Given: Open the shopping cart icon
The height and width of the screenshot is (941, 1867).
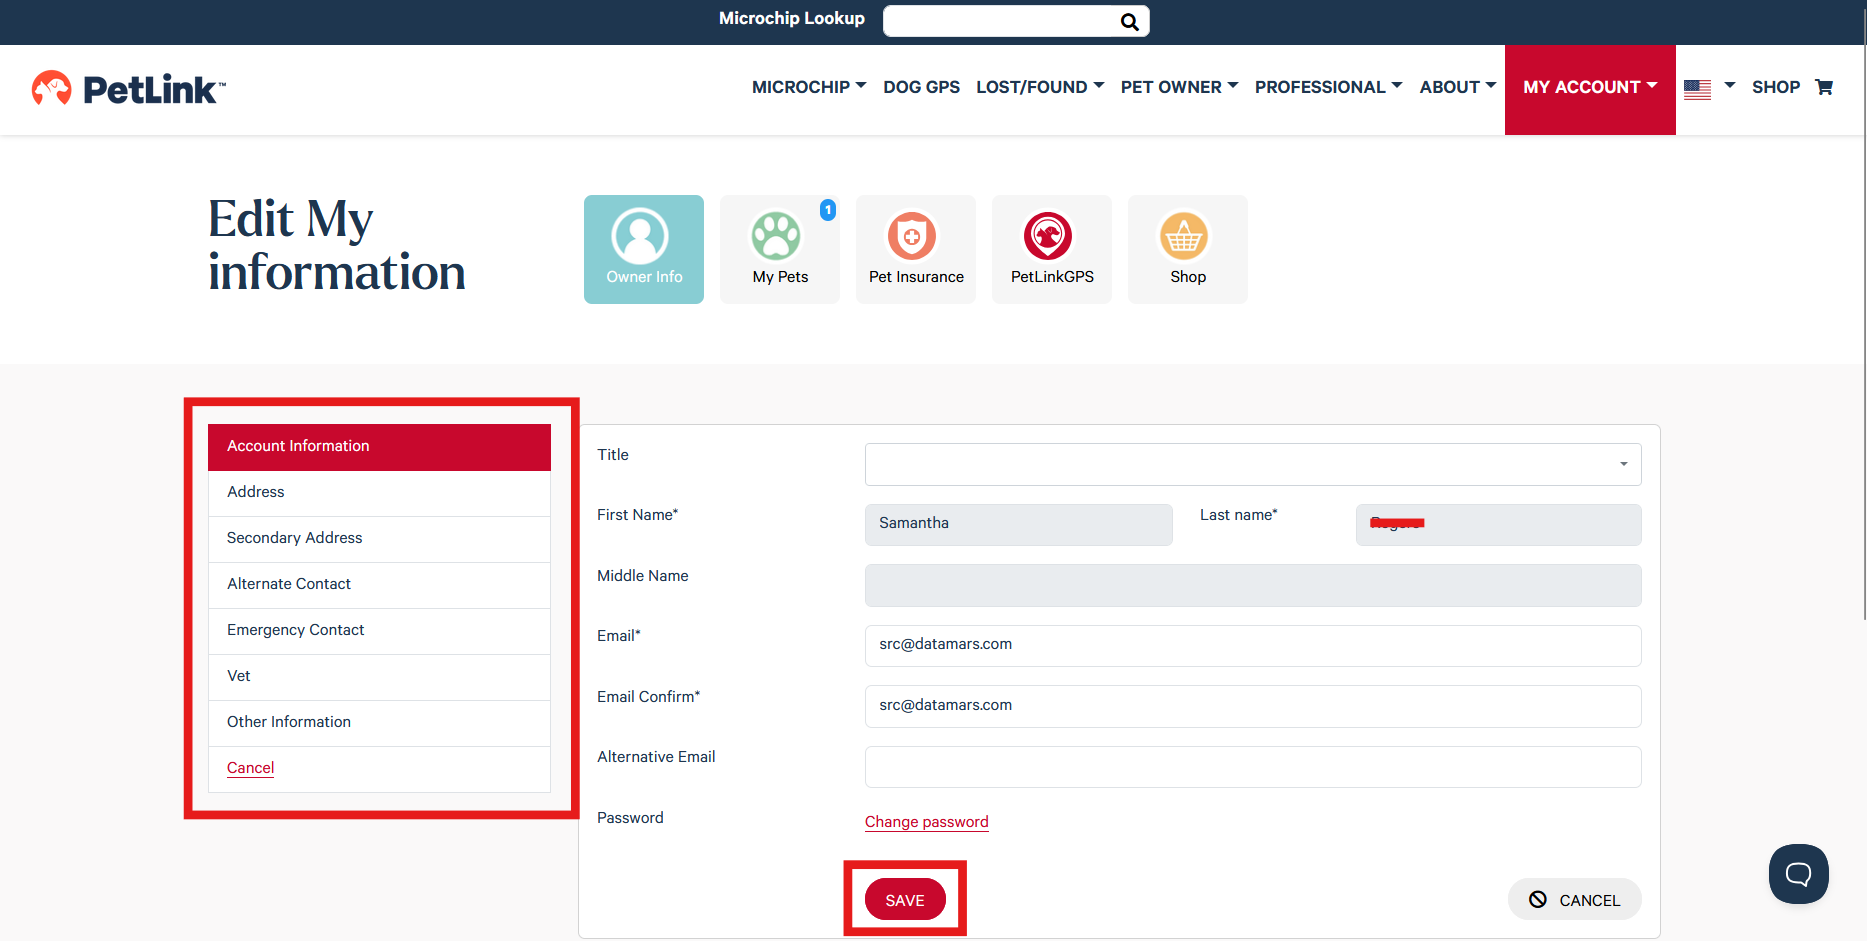Looking at the screenshot, I should click(x=1824, y=87).
